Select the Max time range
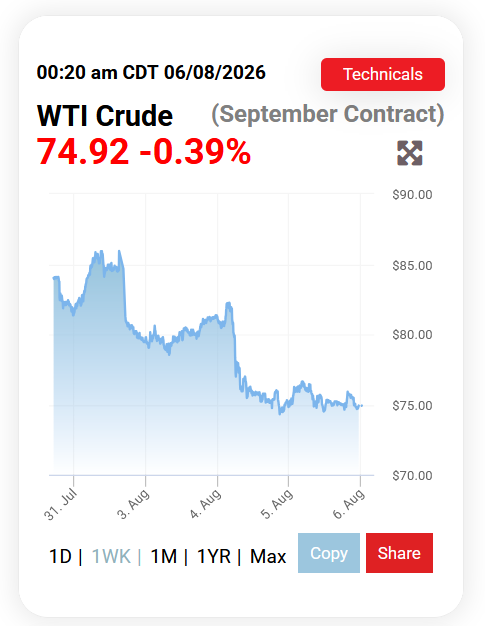This screenshot has width=485, height=626. click(268, 556)
